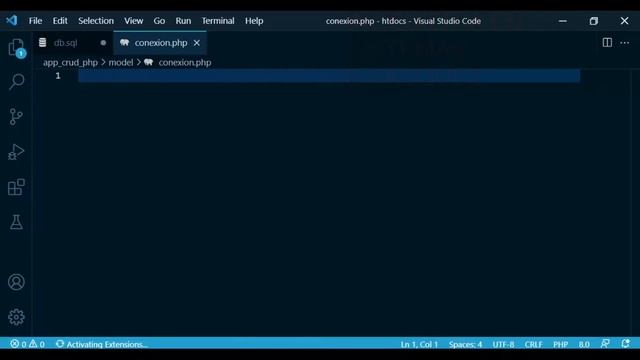
Task: Open the Go menu
Action: 159,21
